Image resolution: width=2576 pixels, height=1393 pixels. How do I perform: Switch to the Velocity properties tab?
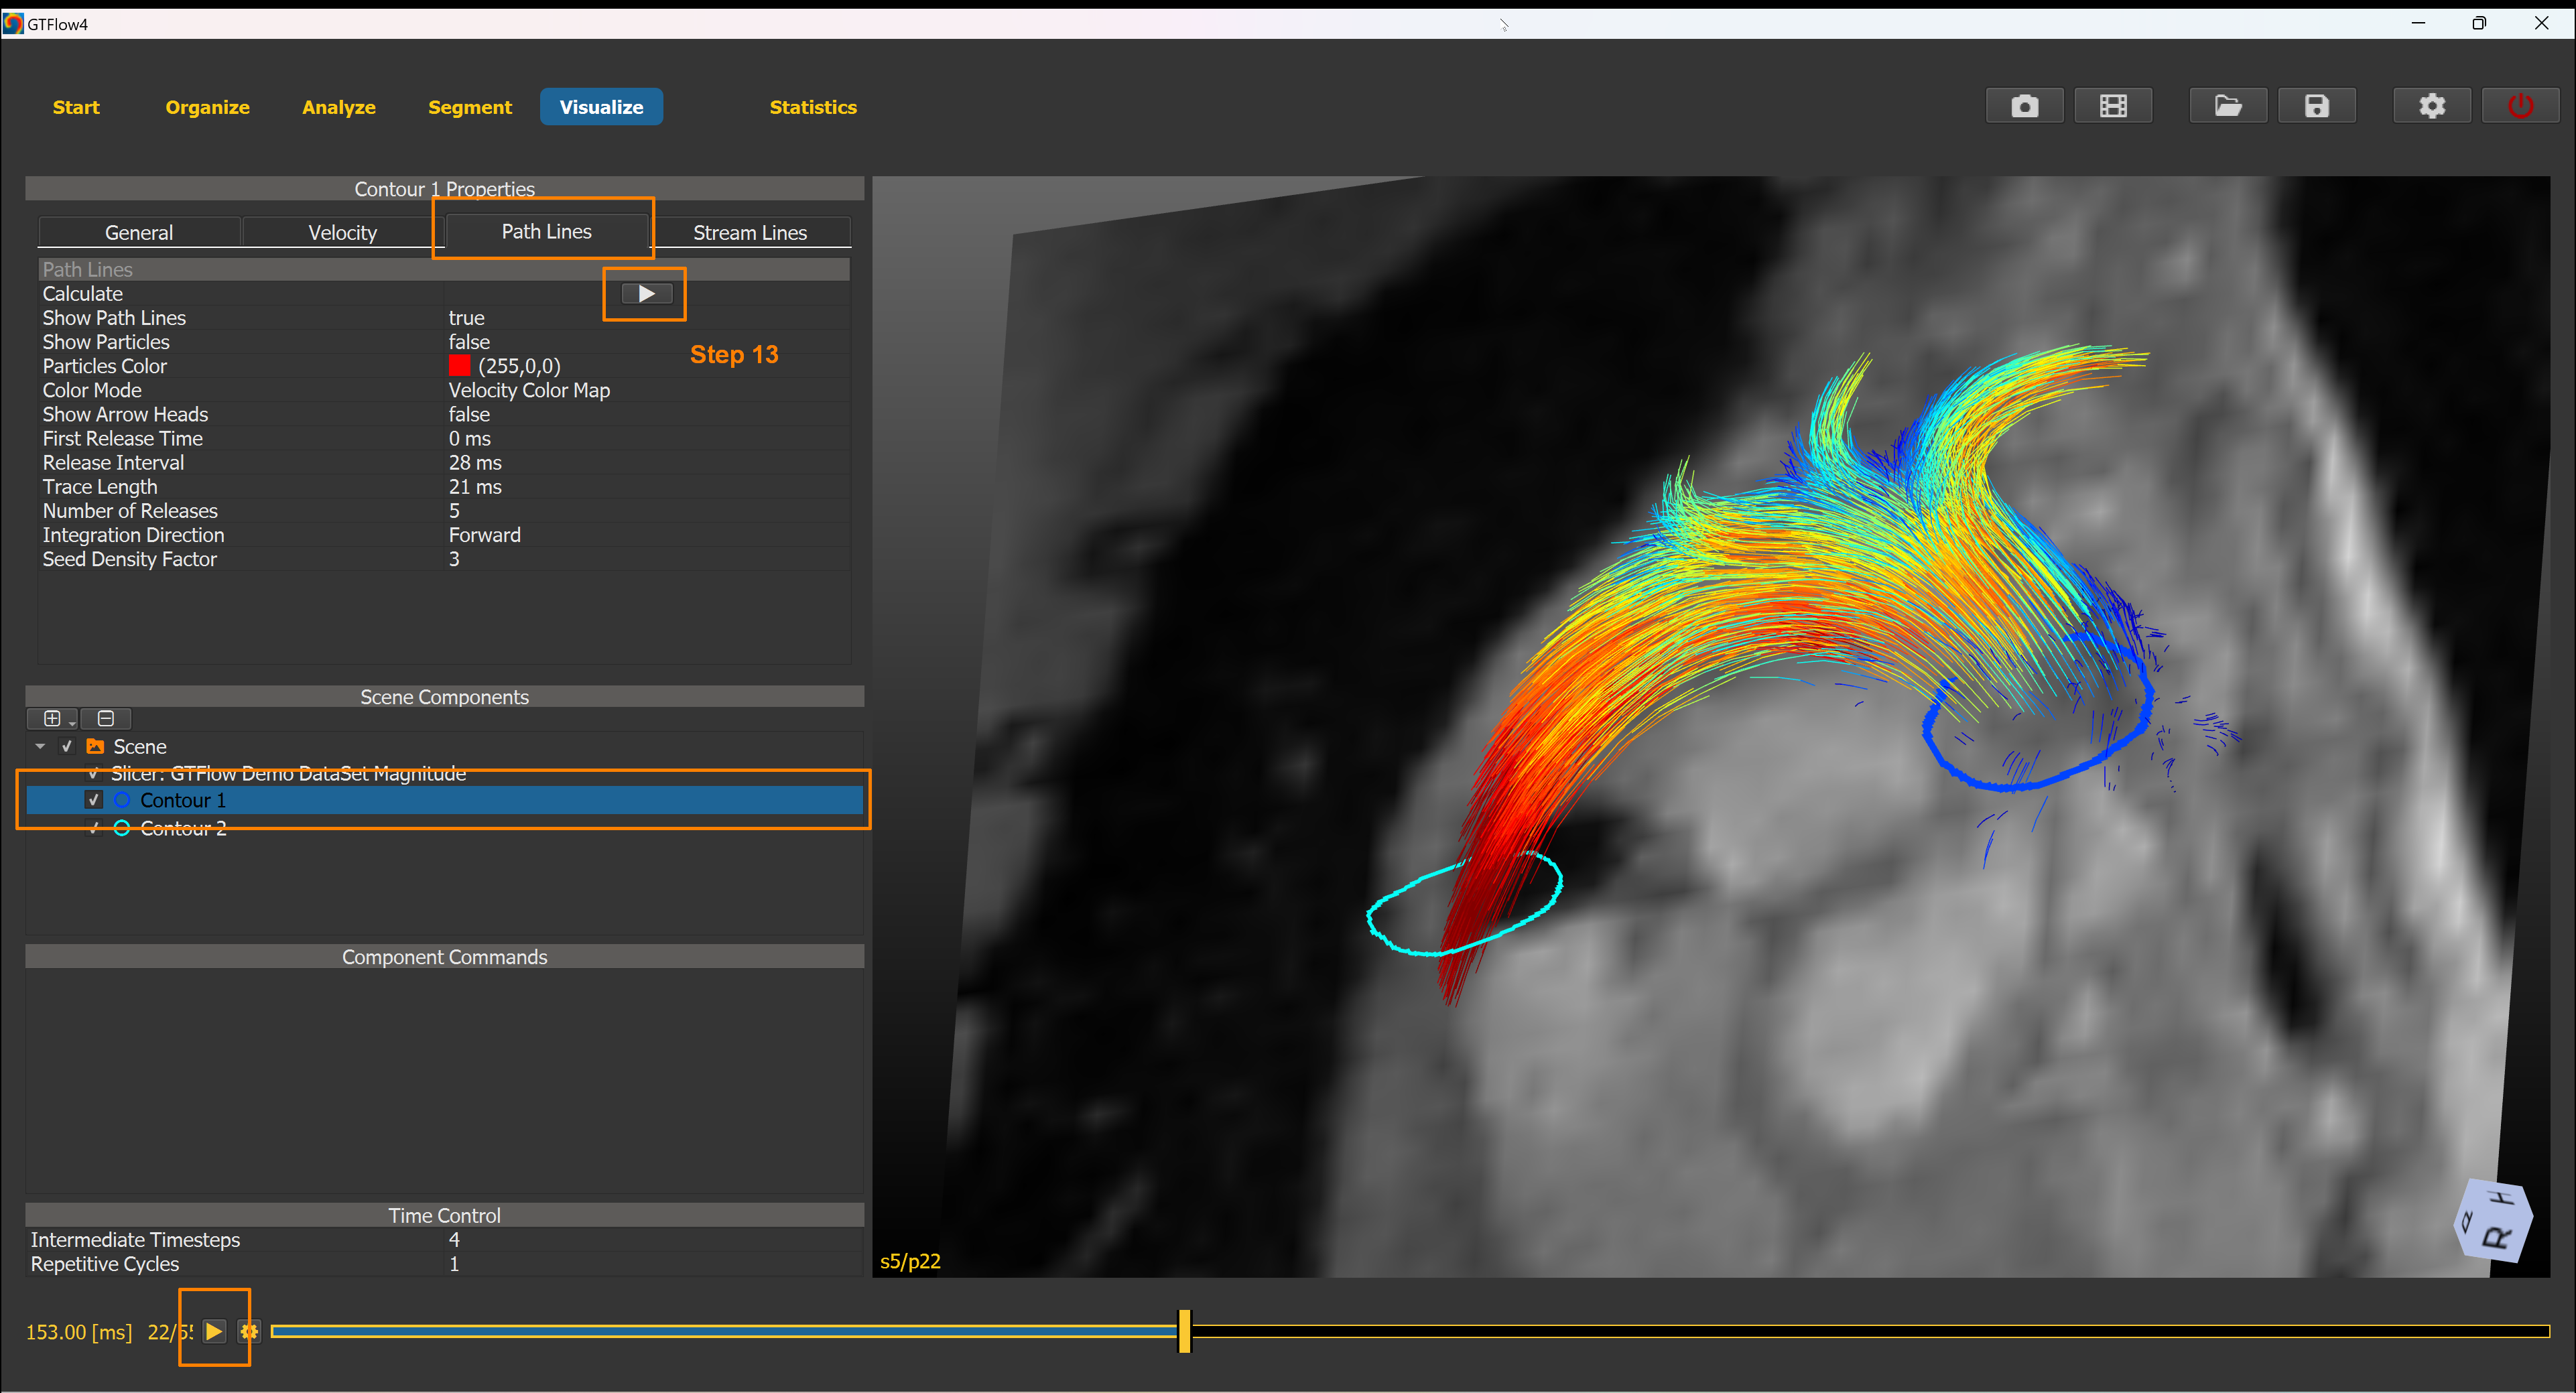click(x=342, y=232)
